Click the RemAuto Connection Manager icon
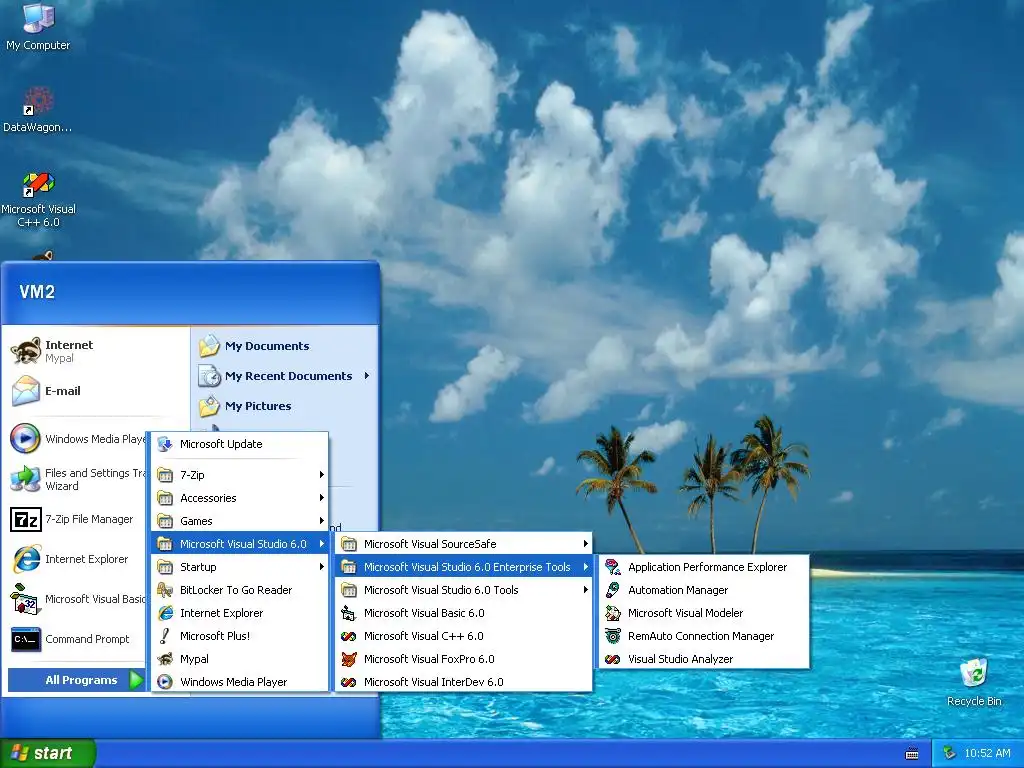This screenshot has height=768, width=1024. 613,635
